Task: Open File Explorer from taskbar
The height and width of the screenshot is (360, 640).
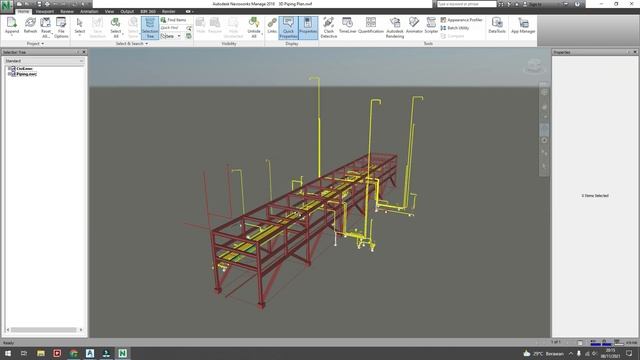Action: [x=40, y=353]
